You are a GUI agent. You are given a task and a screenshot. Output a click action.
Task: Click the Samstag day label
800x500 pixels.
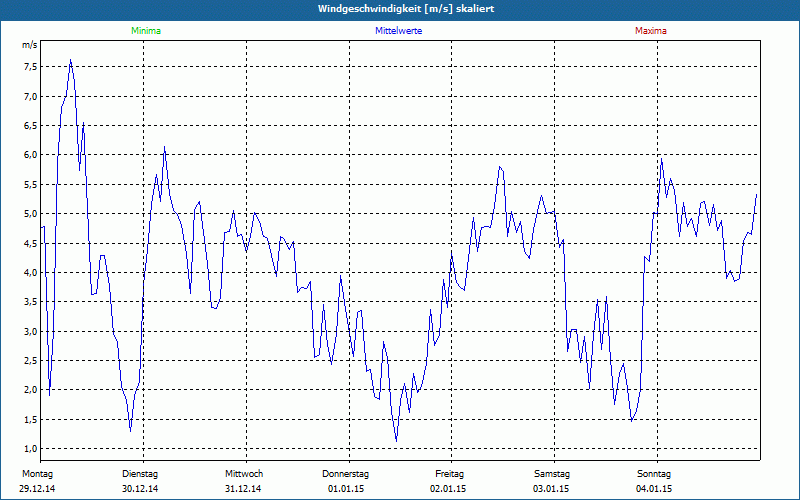coord(552,474)
